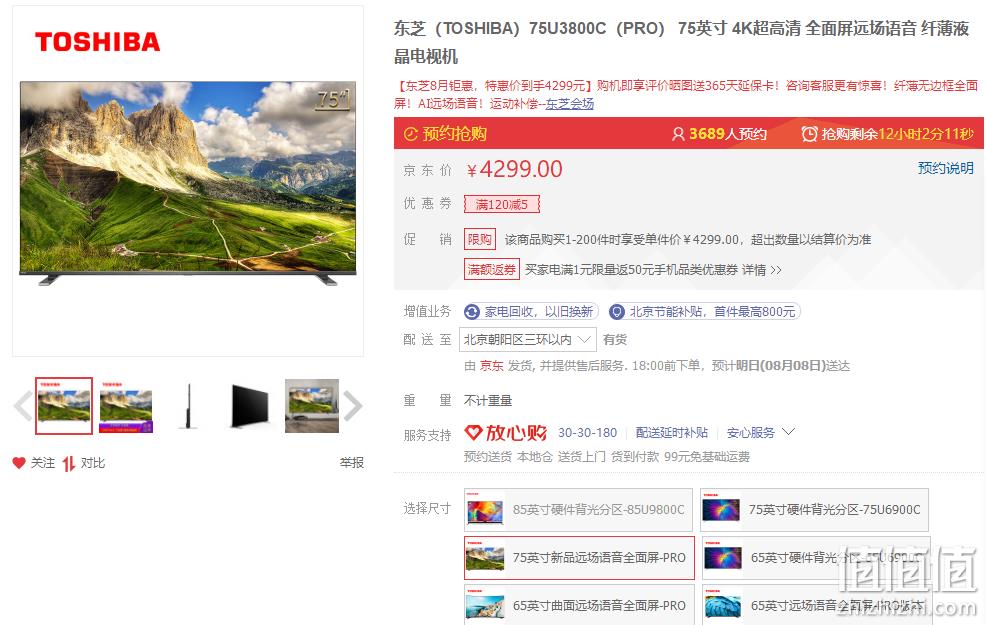986x625 pixels.
Task: Open the delivery area dropdown 北京朝阳区三环以内
Action: click(x=528, y=340)
